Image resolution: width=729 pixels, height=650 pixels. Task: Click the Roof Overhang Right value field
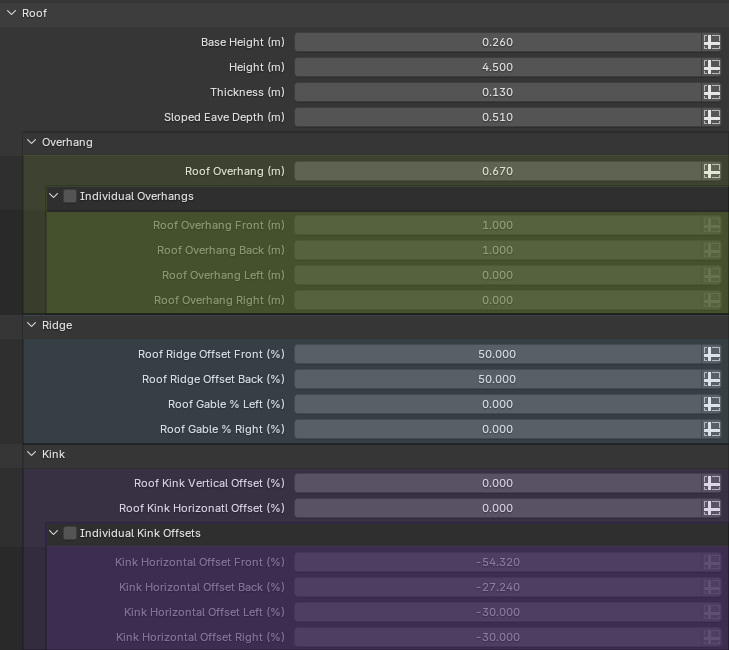click(x=497, y=300)
